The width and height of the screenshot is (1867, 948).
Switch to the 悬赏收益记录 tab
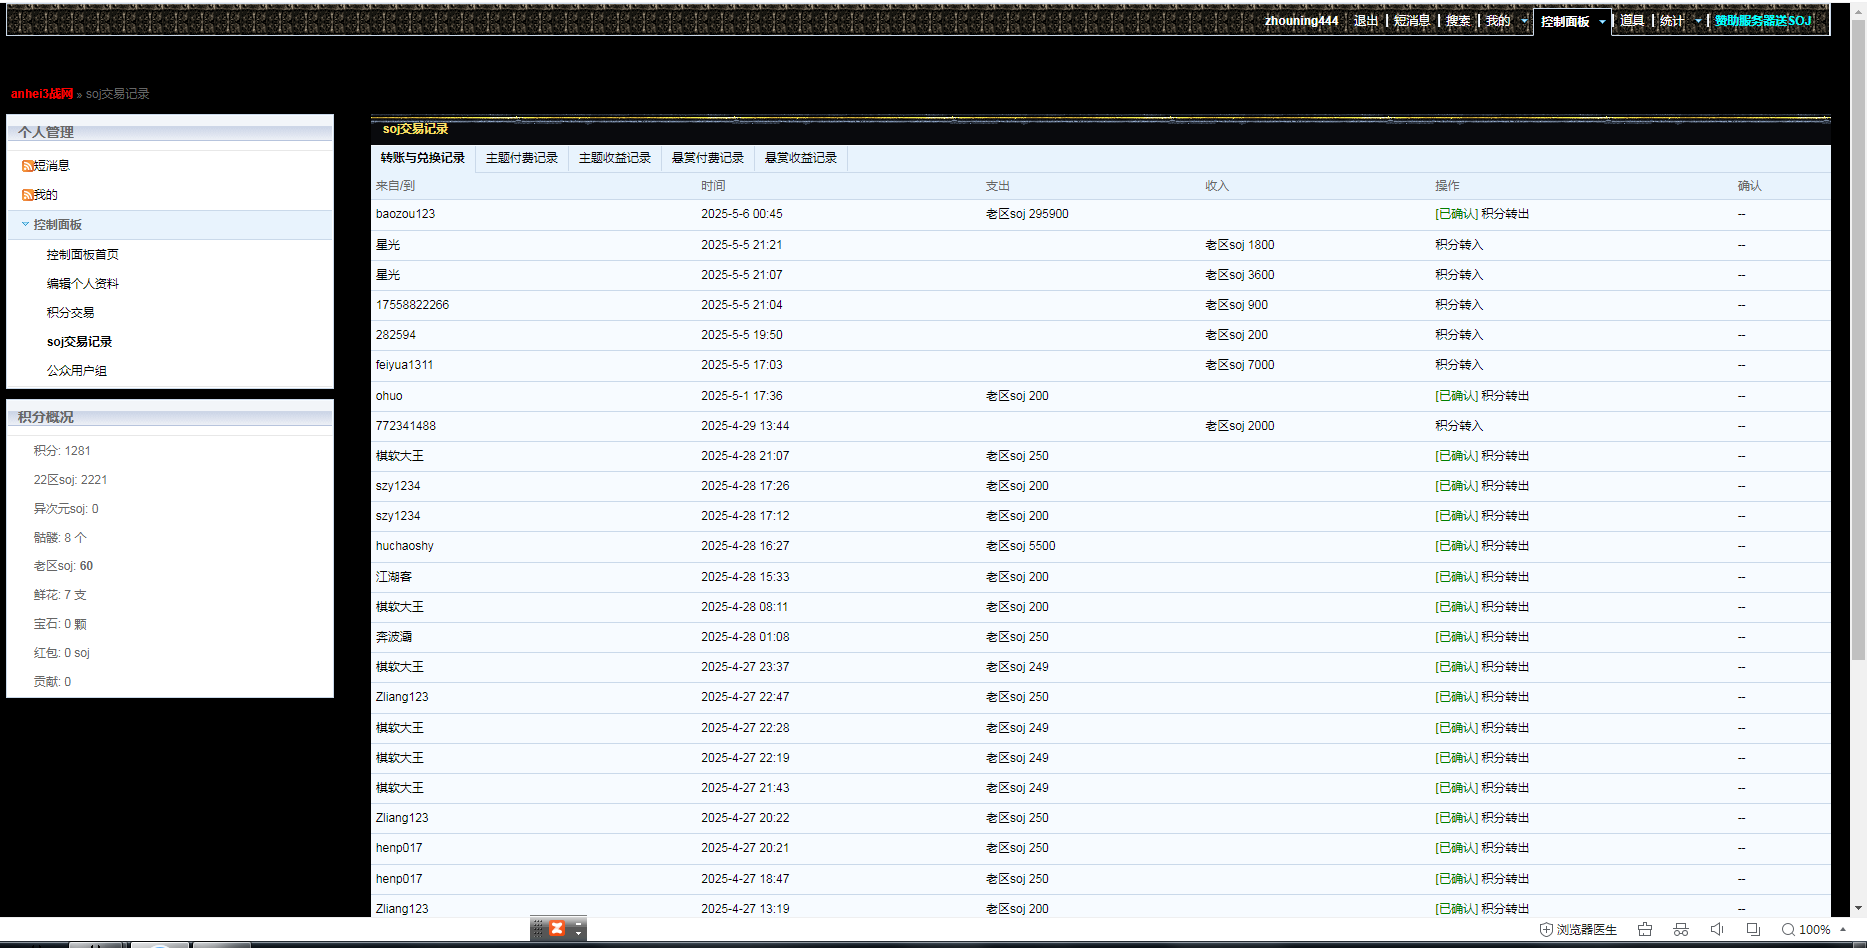[x=800, y=158]
